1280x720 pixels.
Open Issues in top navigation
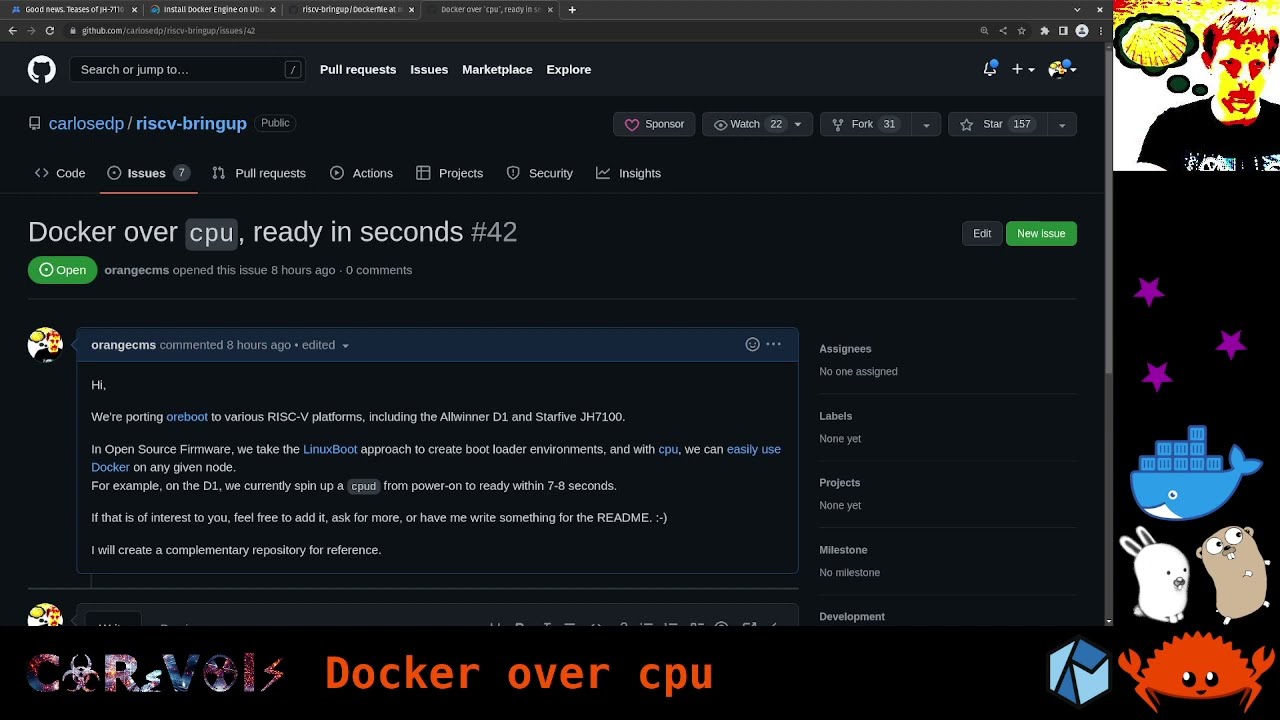point(429,69)
